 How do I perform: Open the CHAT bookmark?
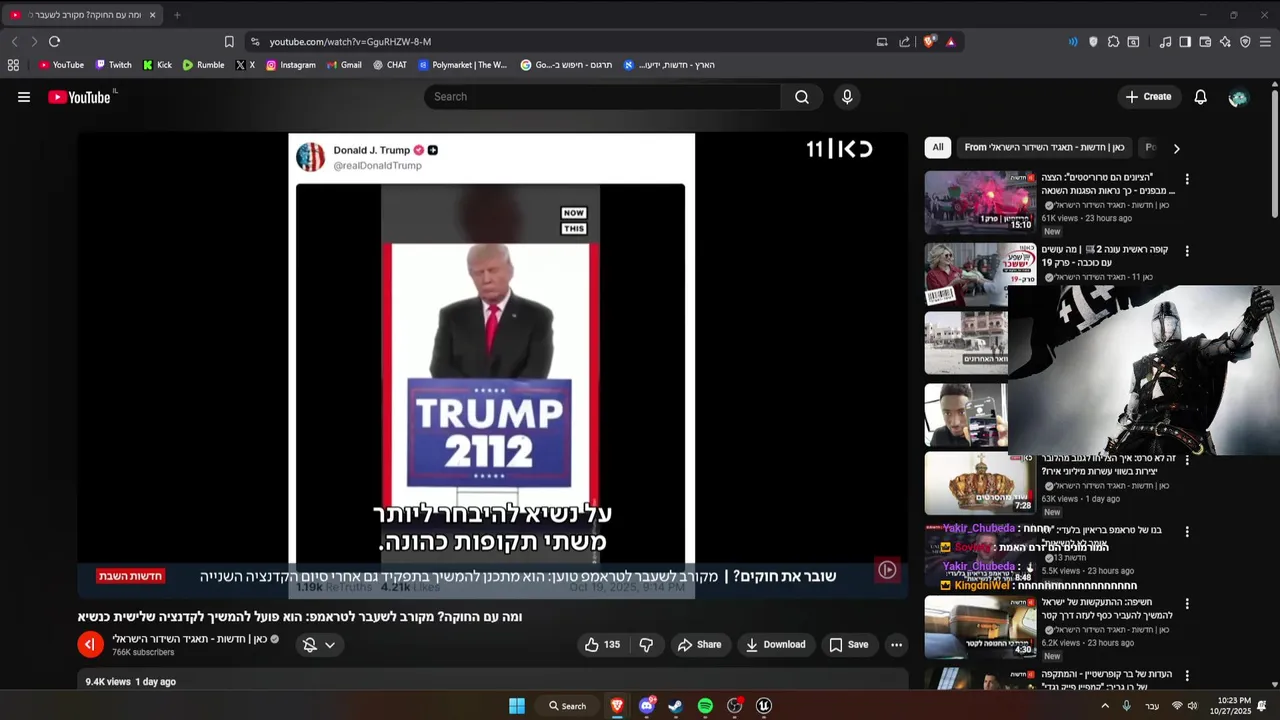(390, 65)
